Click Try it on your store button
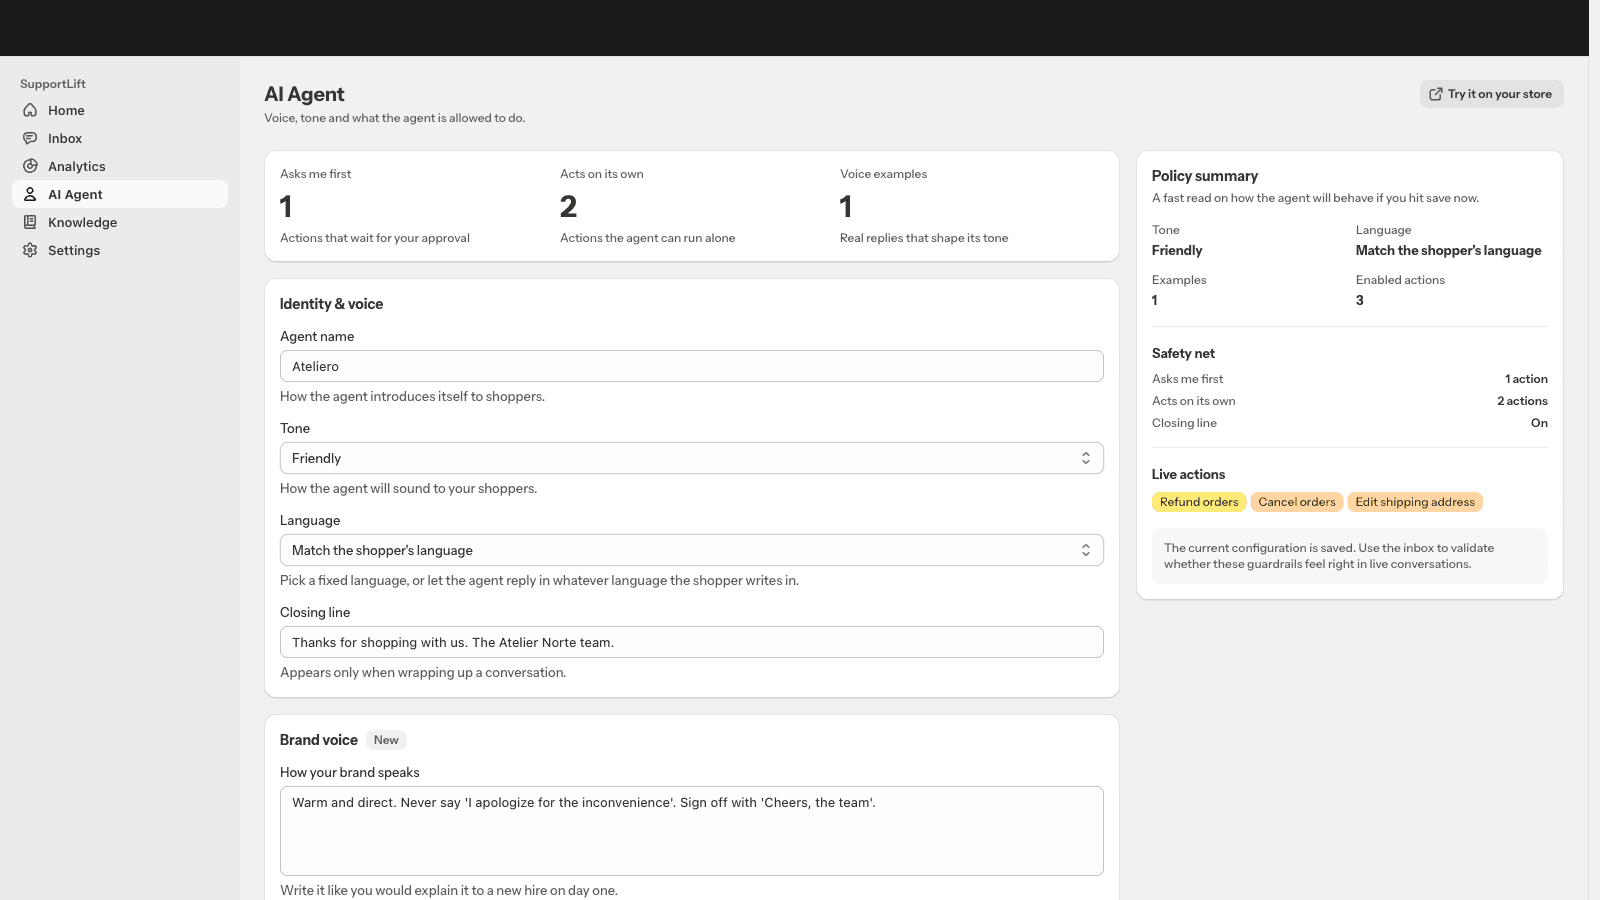The width and height of the screenshot is (1600, 900). 1491,94
